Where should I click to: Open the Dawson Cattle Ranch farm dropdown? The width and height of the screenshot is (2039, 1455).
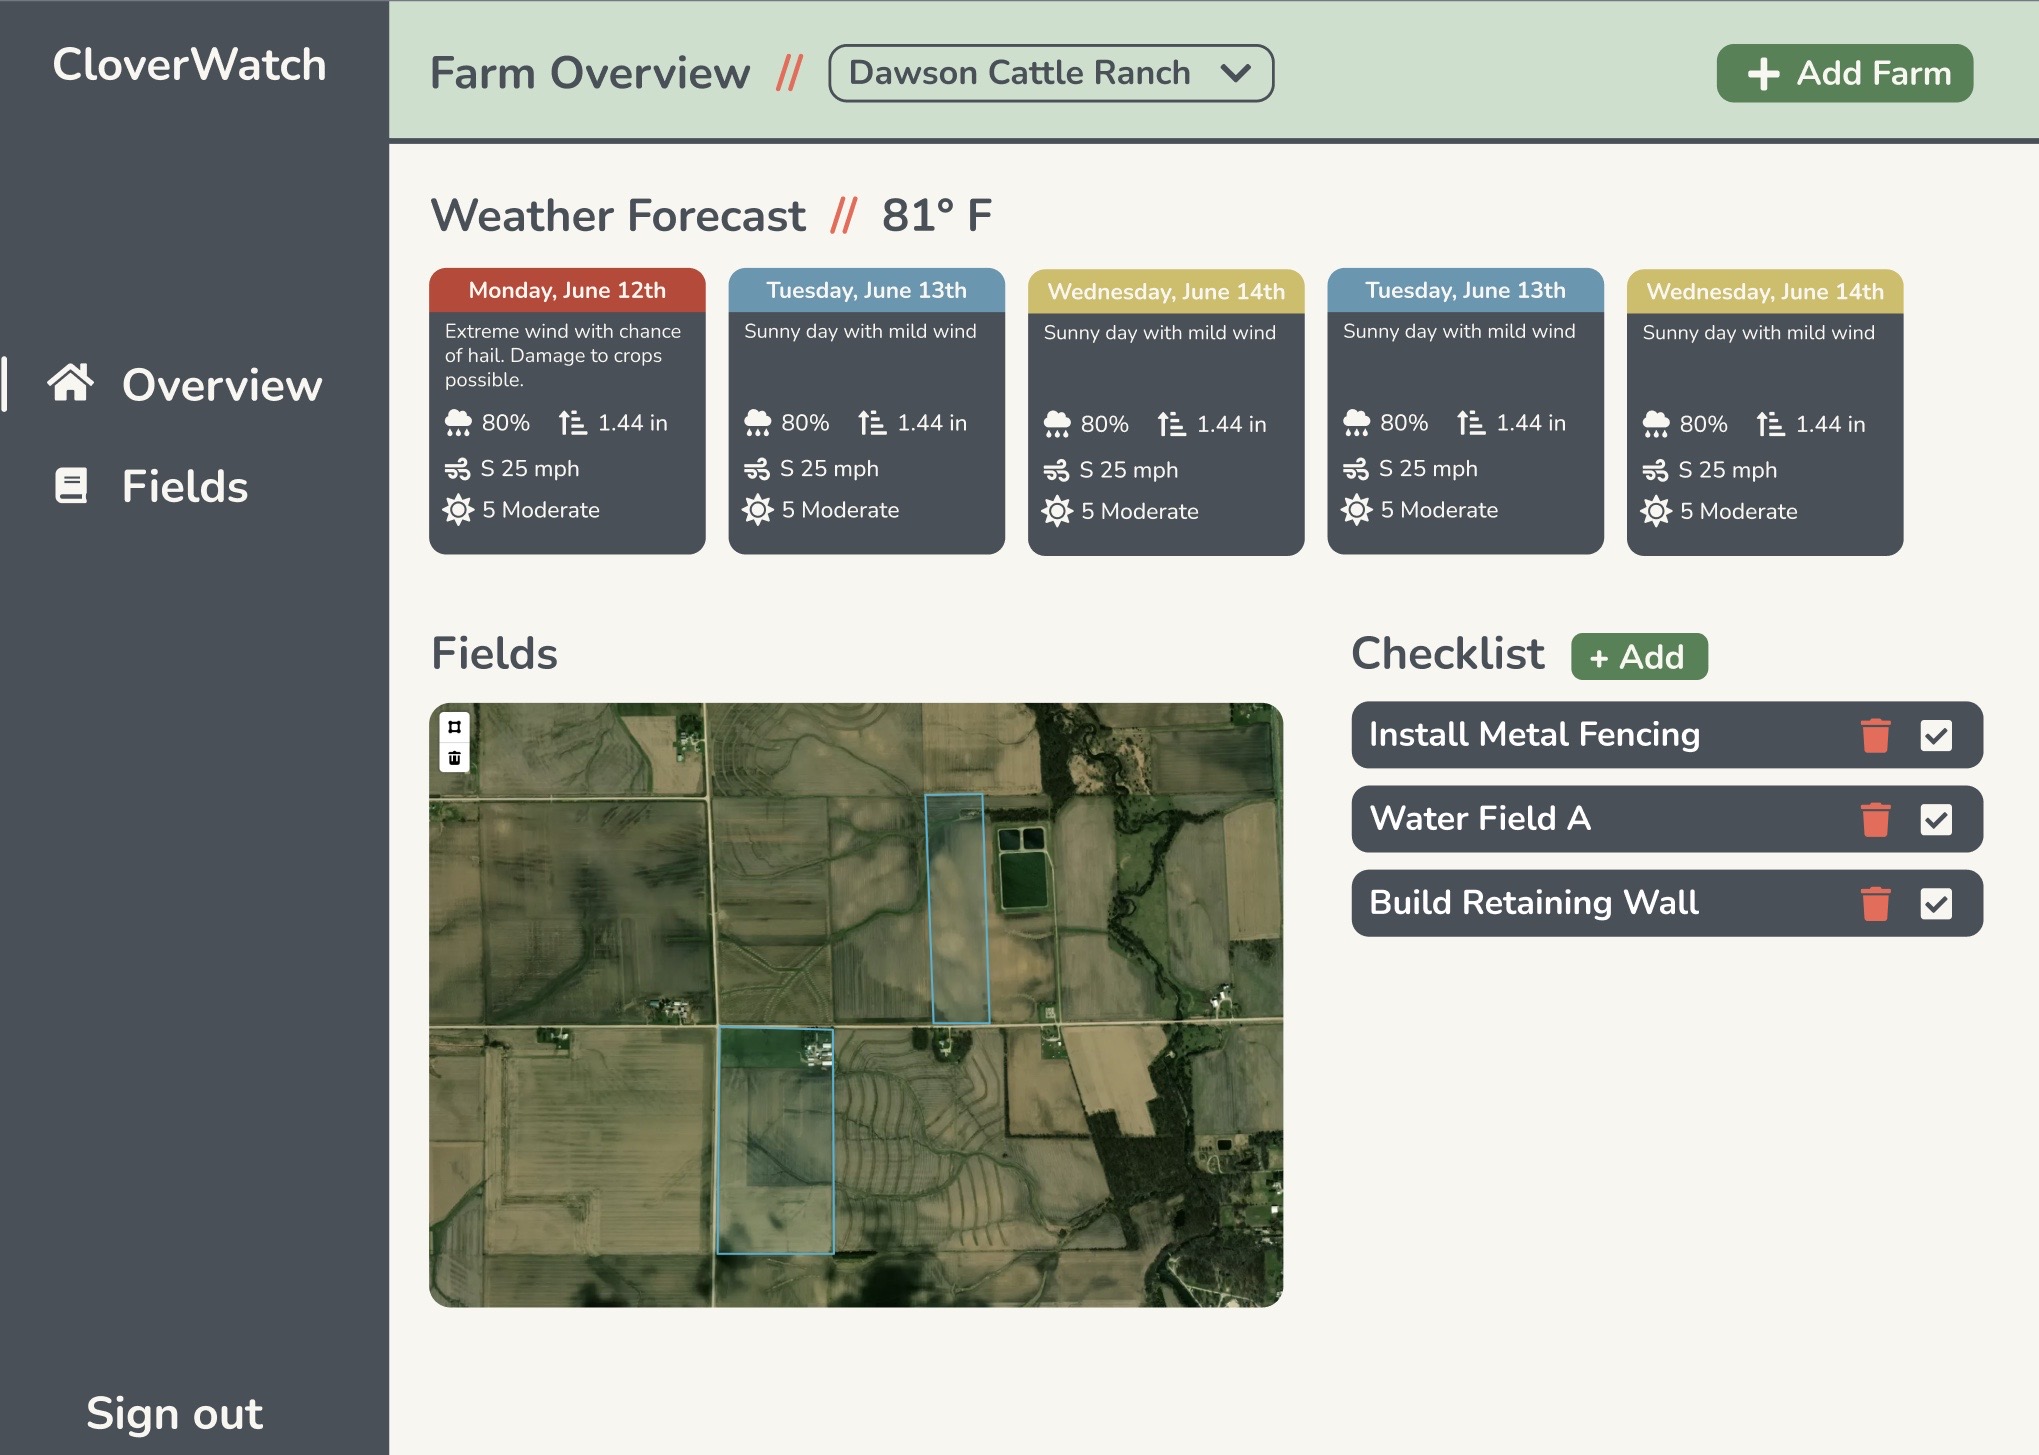point(1019,73)
